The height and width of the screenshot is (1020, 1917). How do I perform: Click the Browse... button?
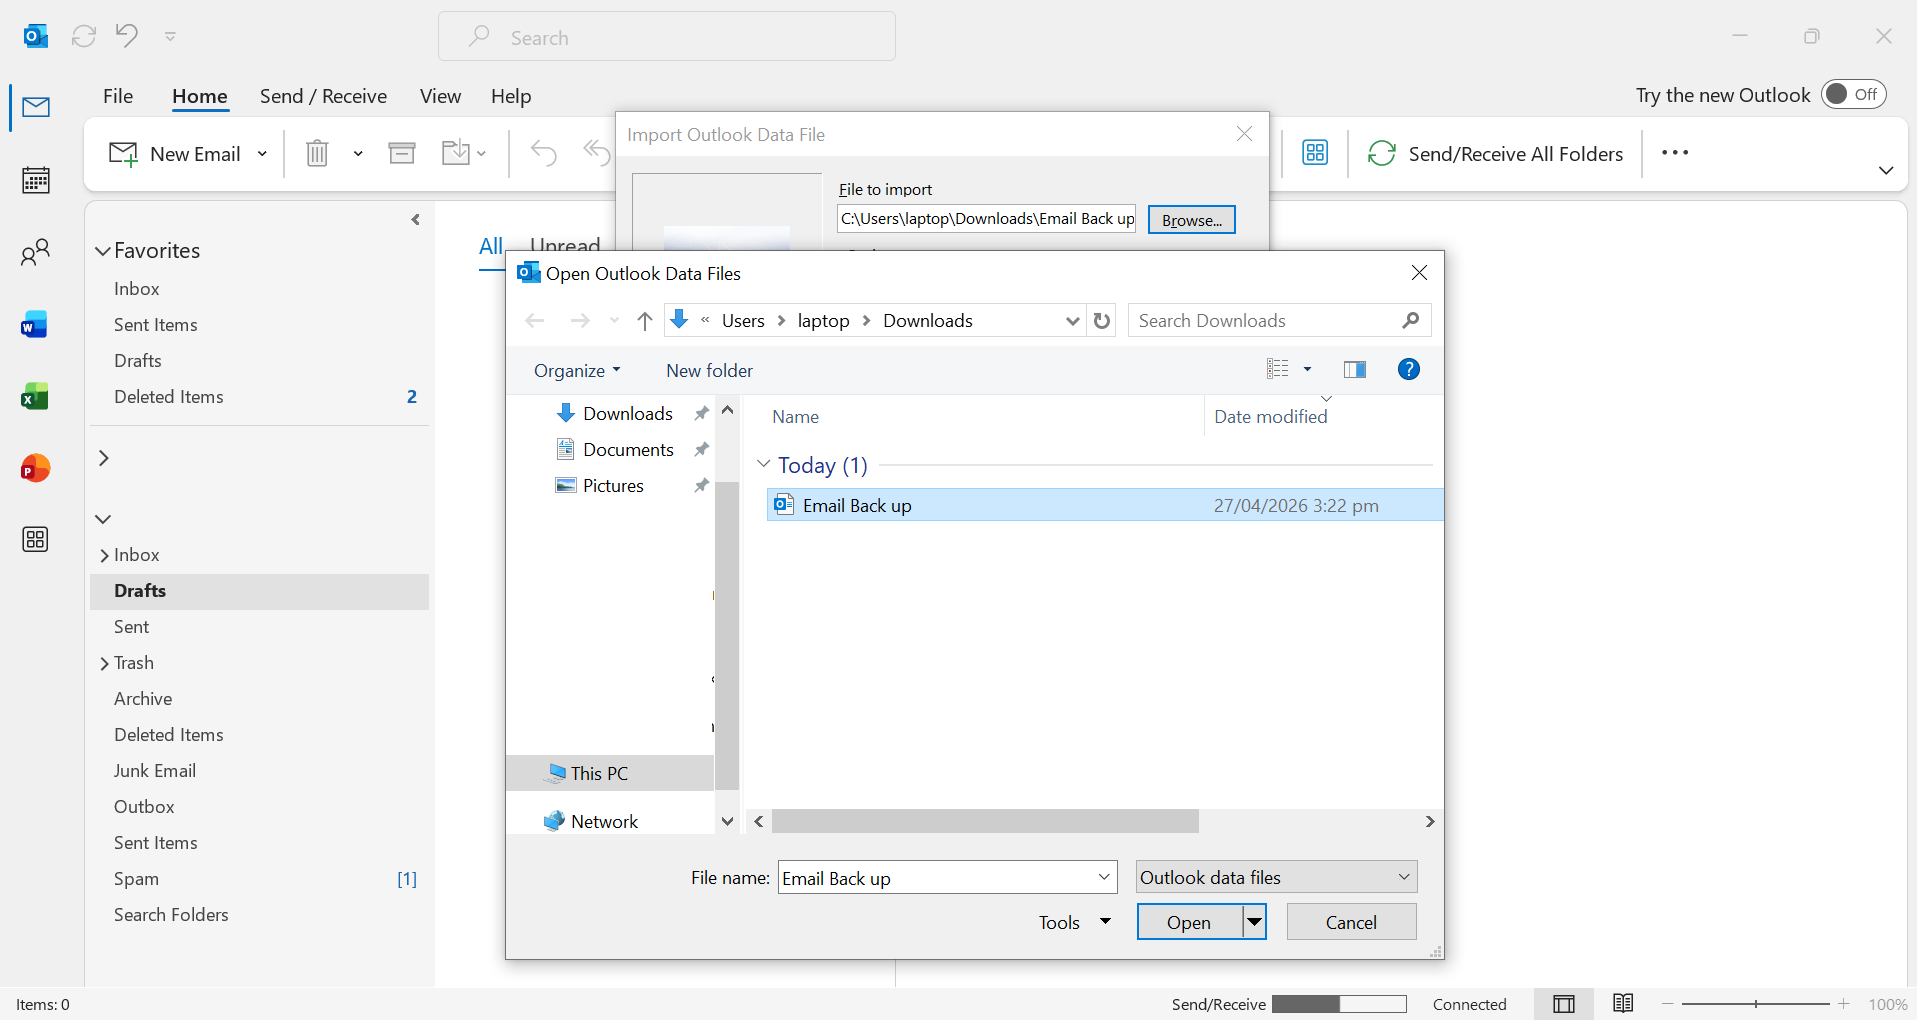click(x=1191, y=220)
